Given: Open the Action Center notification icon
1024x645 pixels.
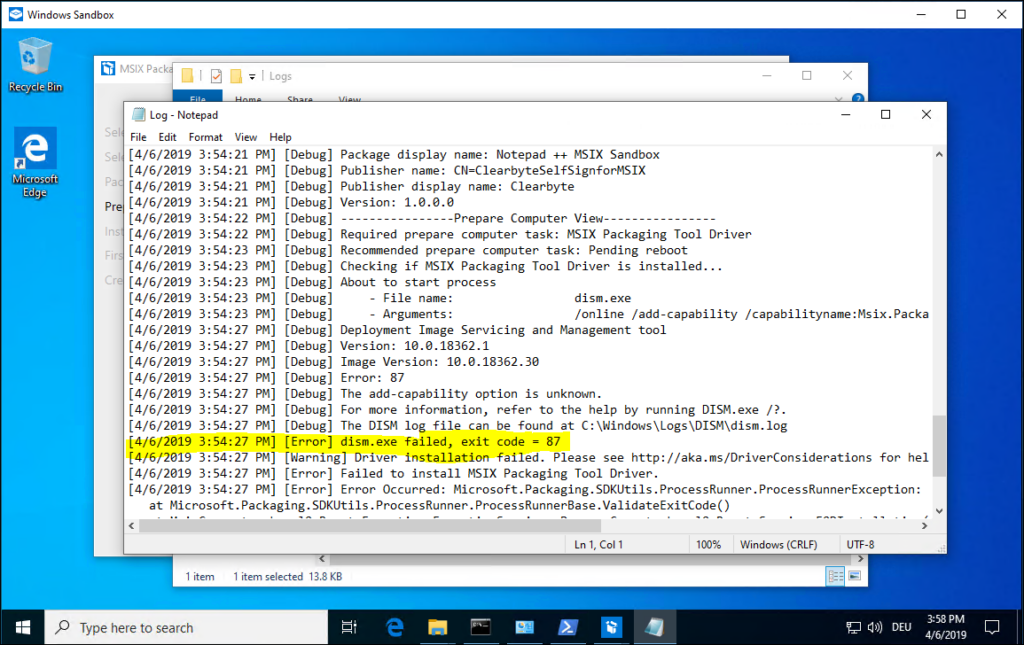Looking at the screenshot, I should pyautogui.click(x=992, y=627).
